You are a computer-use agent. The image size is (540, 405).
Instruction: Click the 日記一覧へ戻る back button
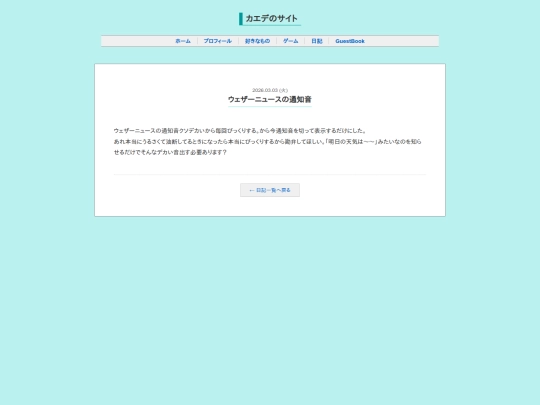point(270,190)
